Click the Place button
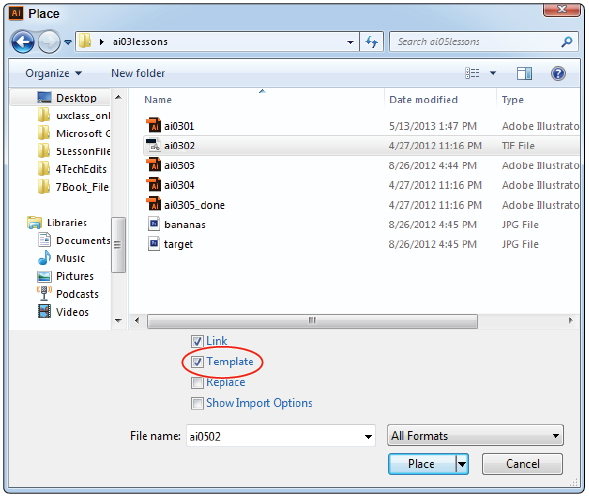589x497 pixels. (x=422, y=464)
